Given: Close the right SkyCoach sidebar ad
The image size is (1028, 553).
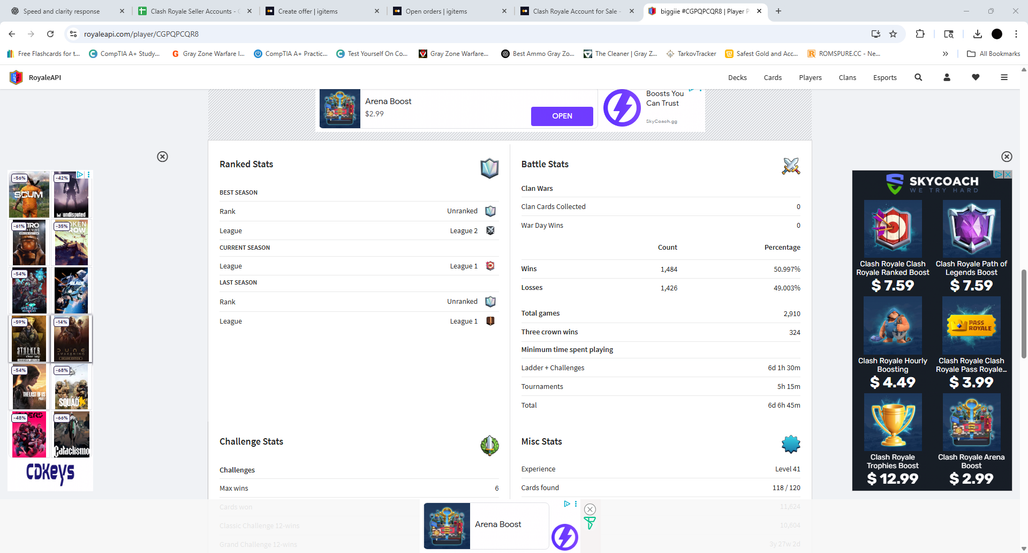Looking at the screenshot, I should coord(1006,156).
